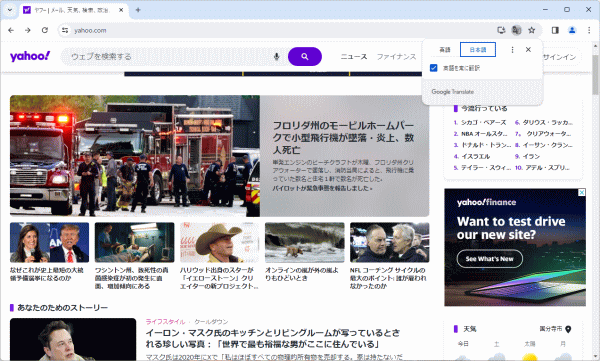Open a new browser tab
600x361 pixels.
tap(138, 10)
